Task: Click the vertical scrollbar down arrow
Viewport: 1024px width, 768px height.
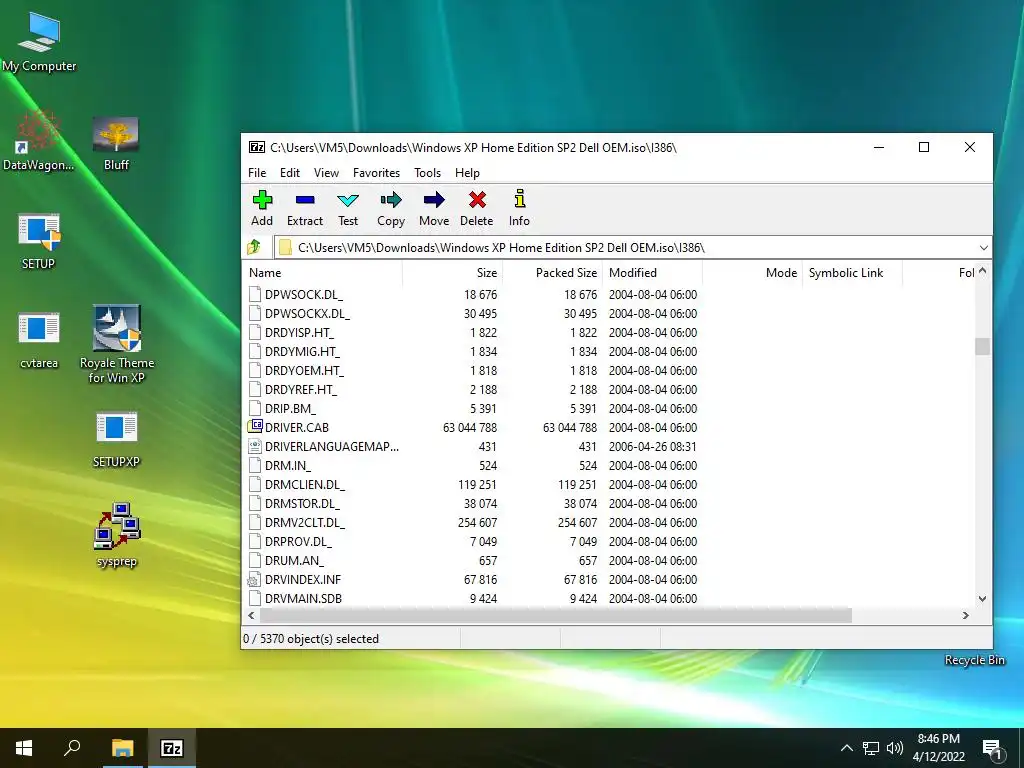Action: click(x=982, y=598)
